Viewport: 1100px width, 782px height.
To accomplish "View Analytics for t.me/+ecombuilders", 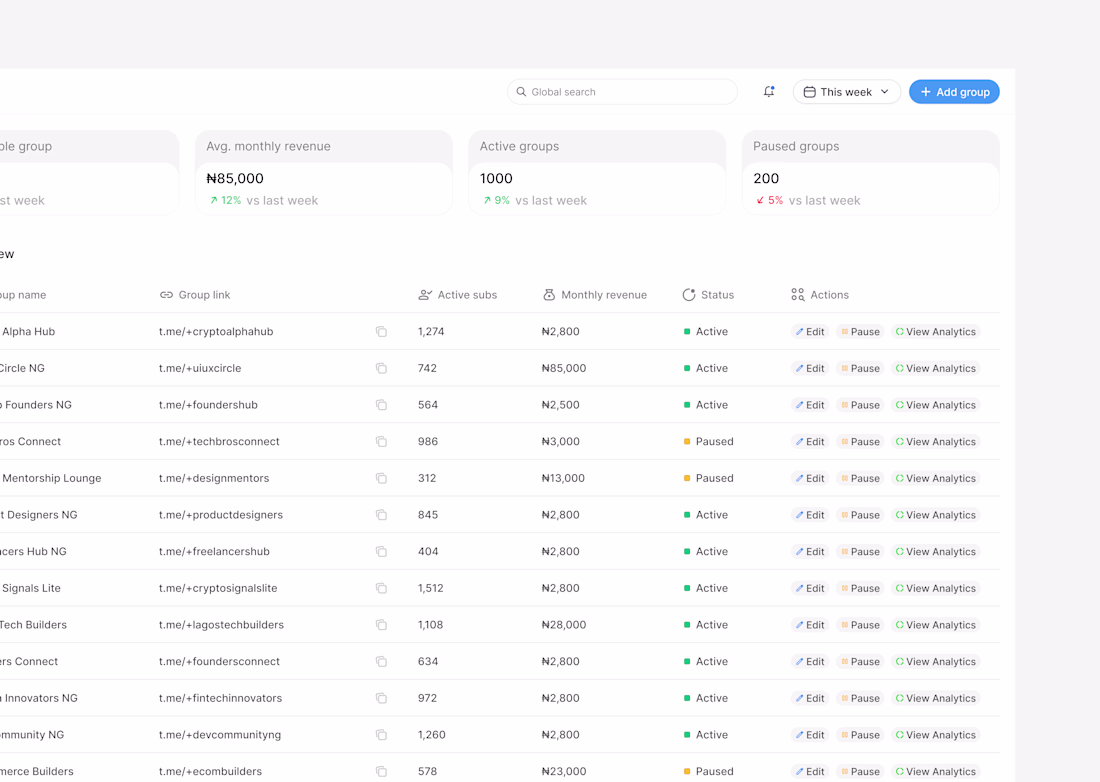I will point(935,771).
